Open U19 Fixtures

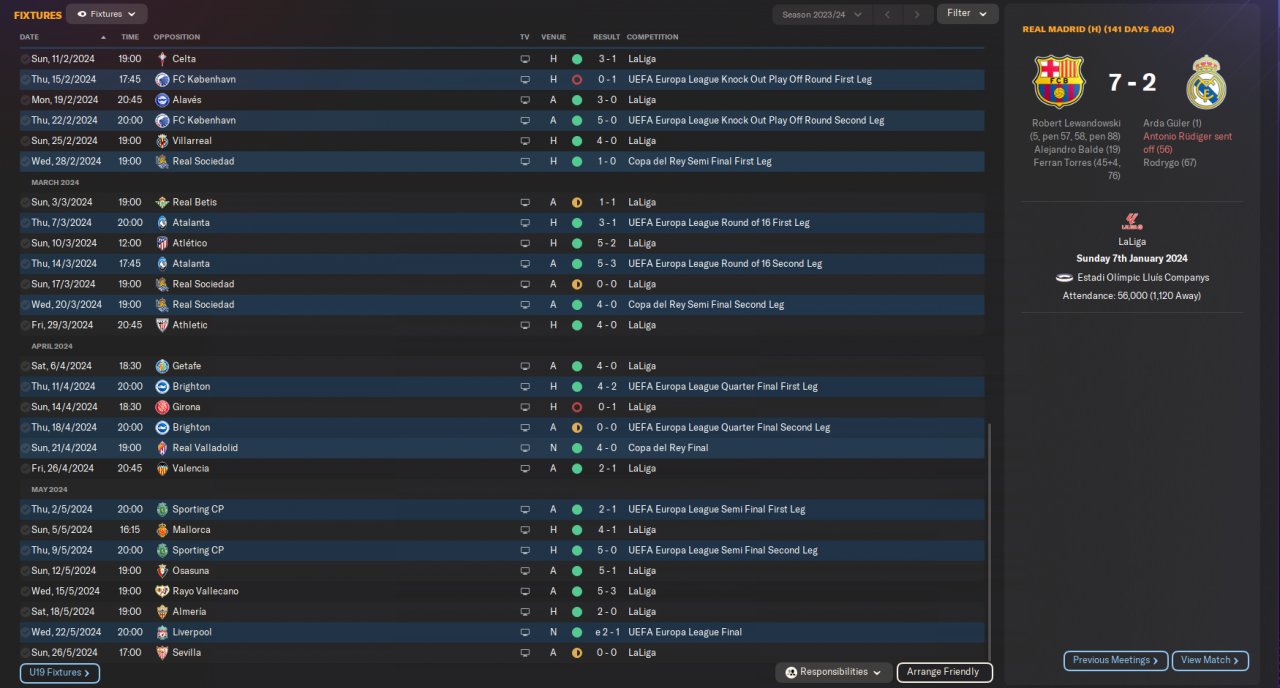(59, 673)
